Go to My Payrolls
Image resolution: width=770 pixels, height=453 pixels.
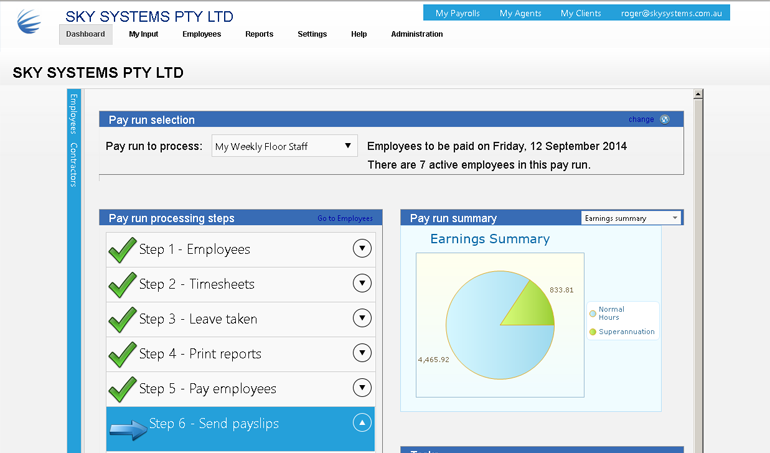pos(458,13)
